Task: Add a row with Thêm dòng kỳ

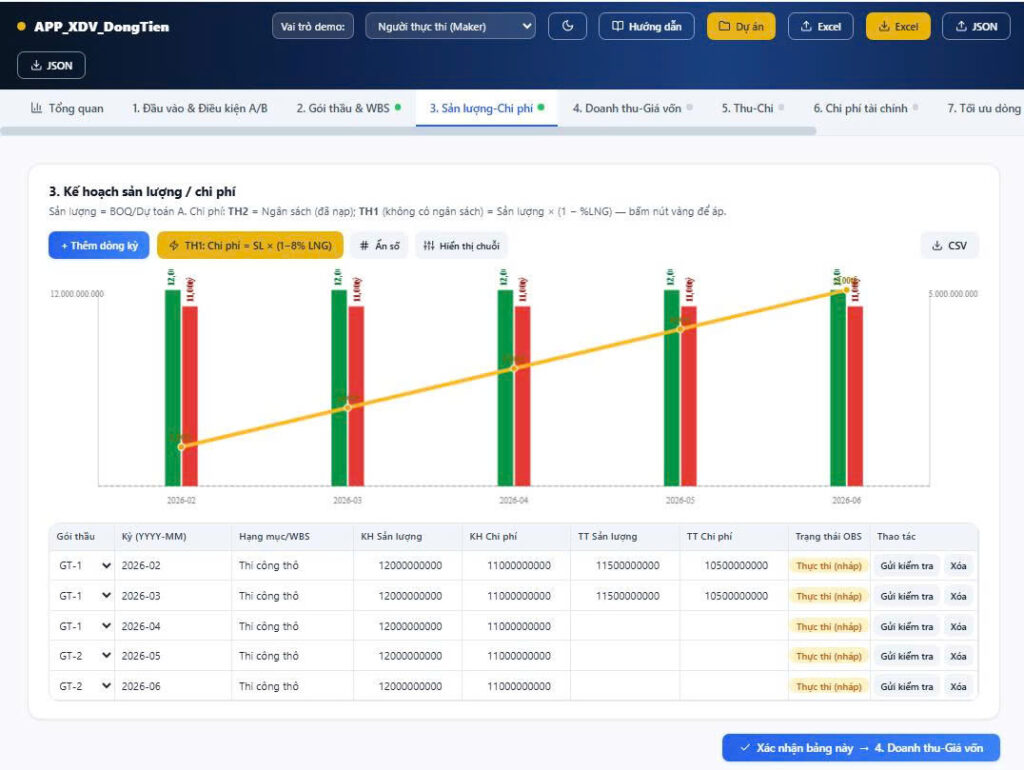Action: point(99,246)
